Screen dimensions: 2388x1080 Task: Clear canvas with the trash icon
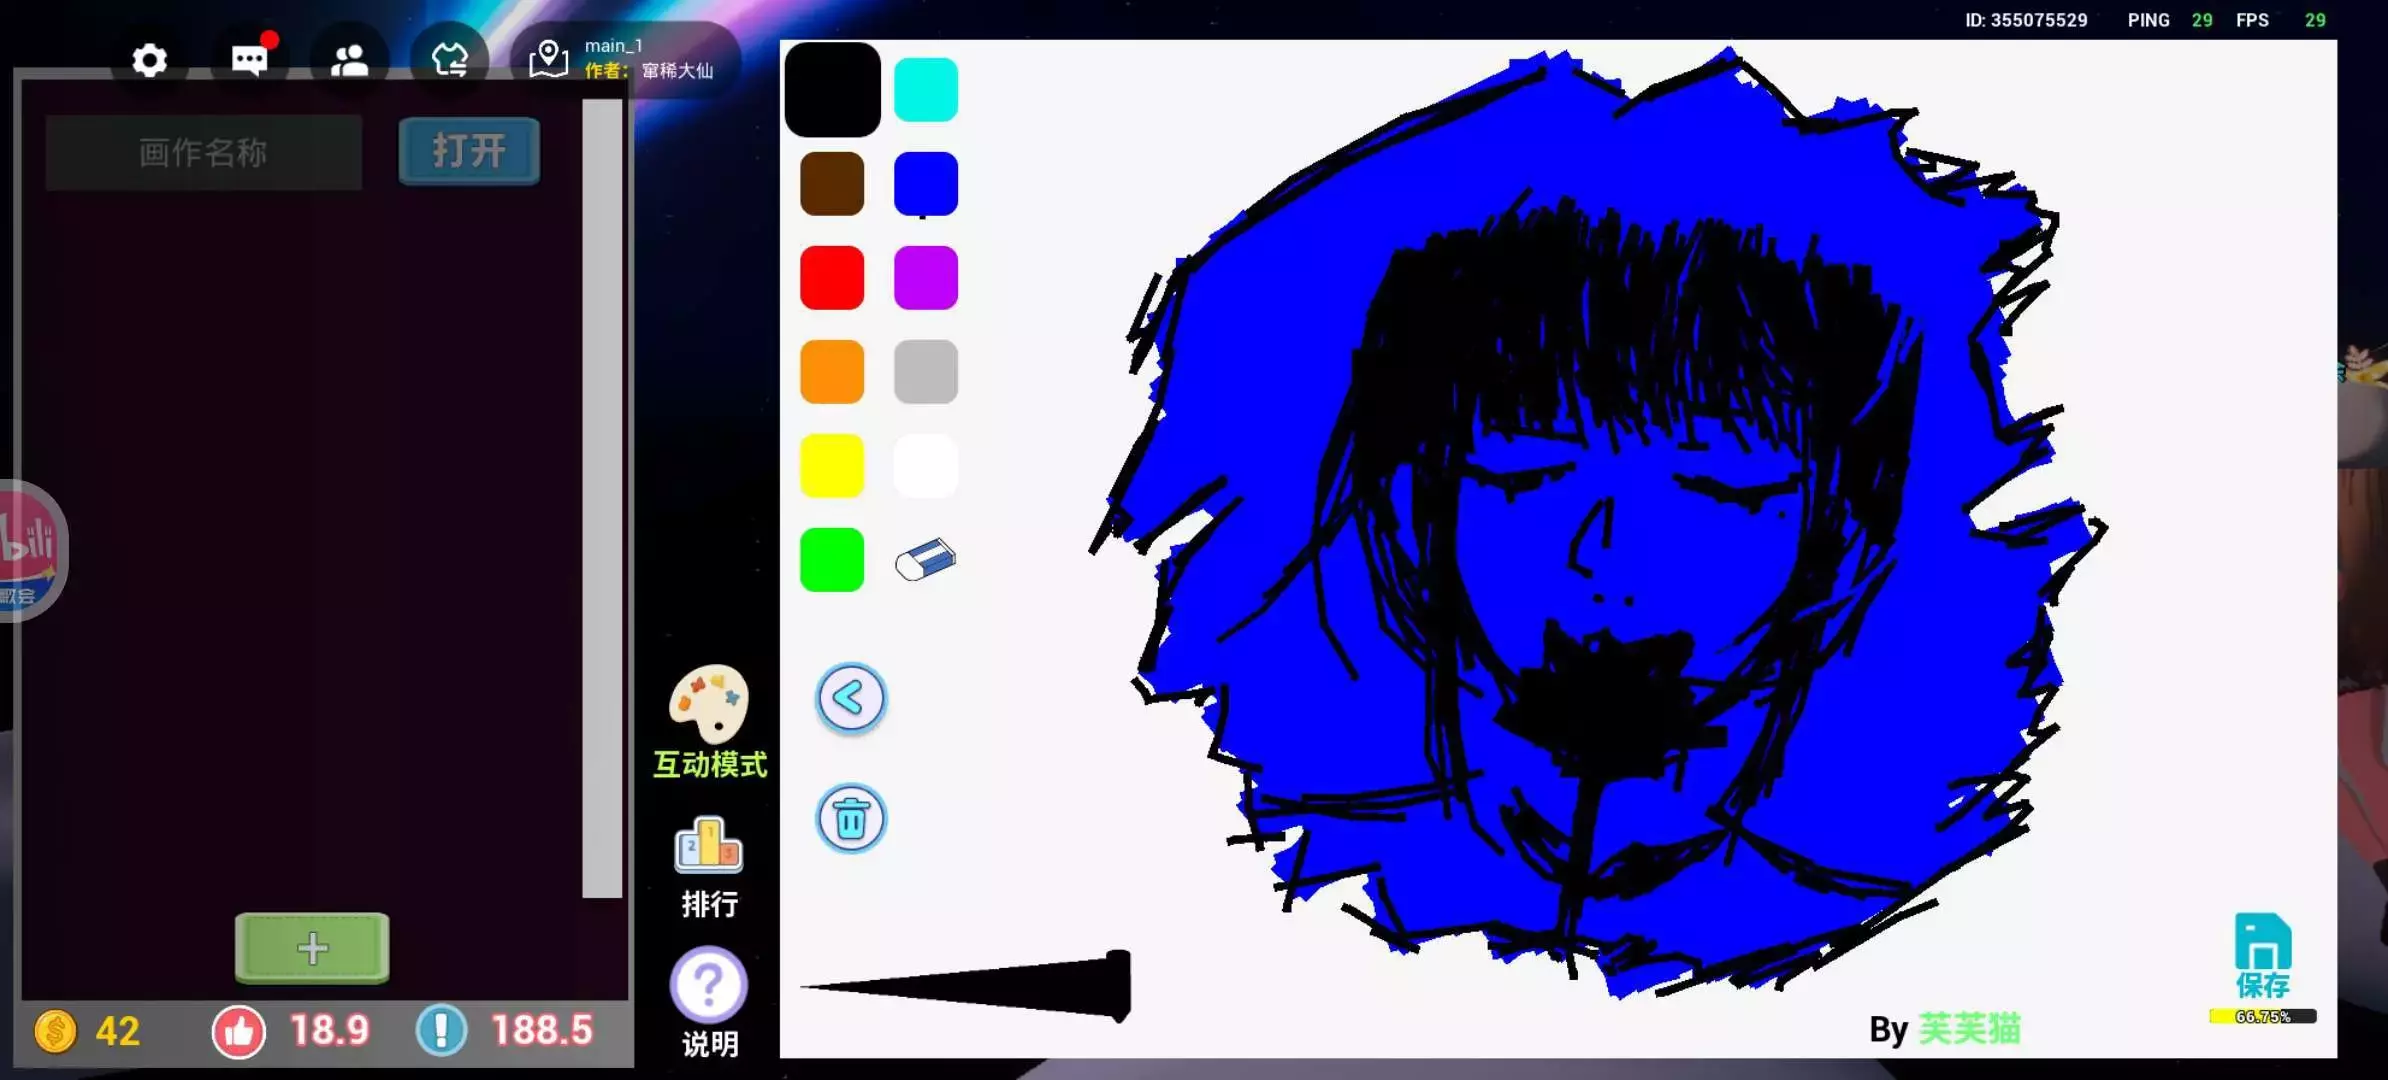point(850,819)
